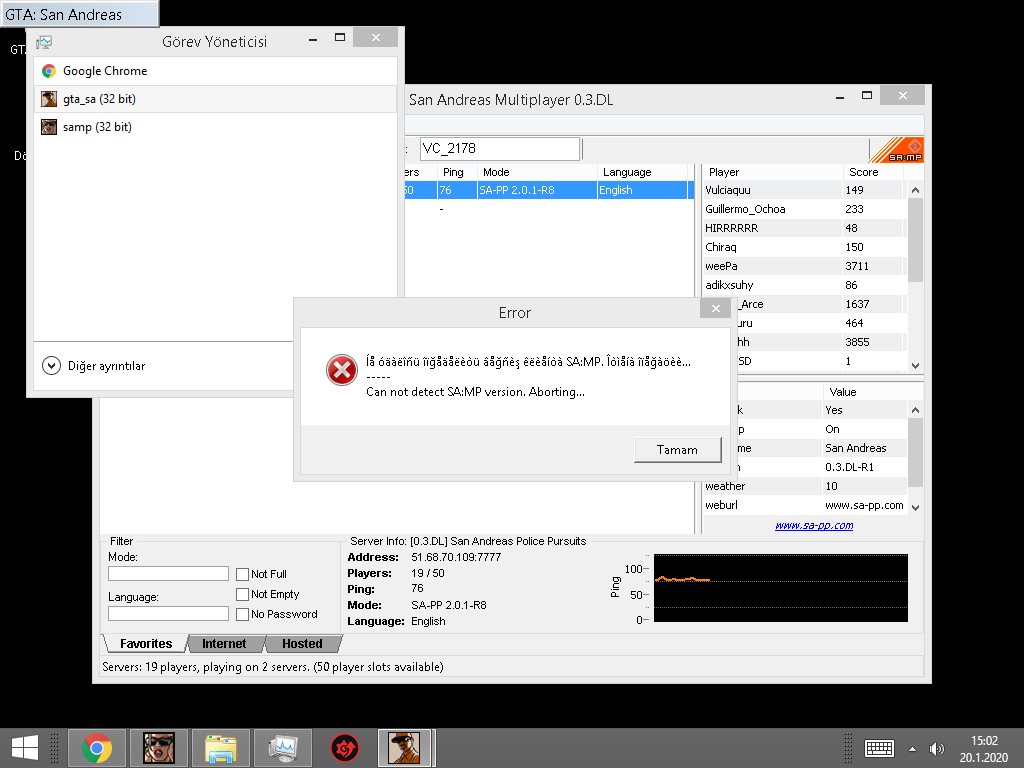Image resolution: width=1024 pixels, height=768 pixels.
Task: Maximize the Görev Yöneticisi window
Action: point(340,38)
